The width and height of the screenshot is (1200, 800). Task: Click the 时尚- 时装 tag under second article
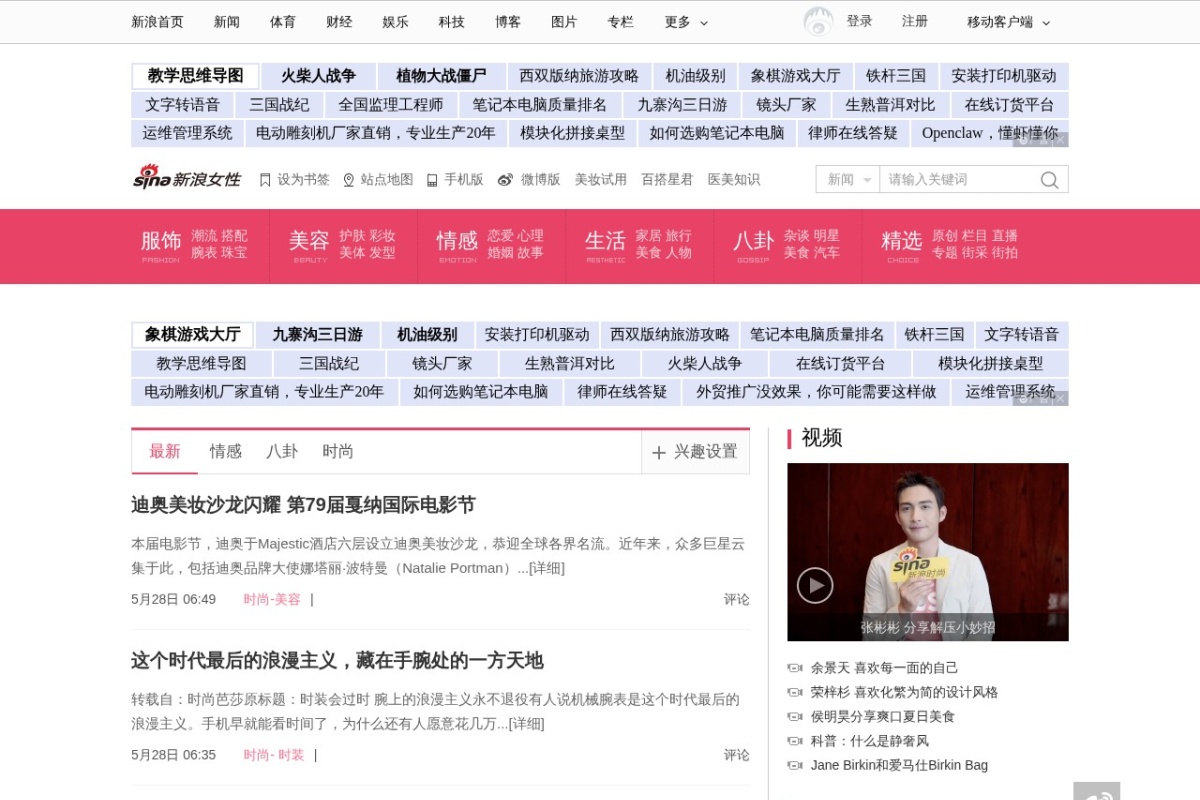(x=274, y=756)
